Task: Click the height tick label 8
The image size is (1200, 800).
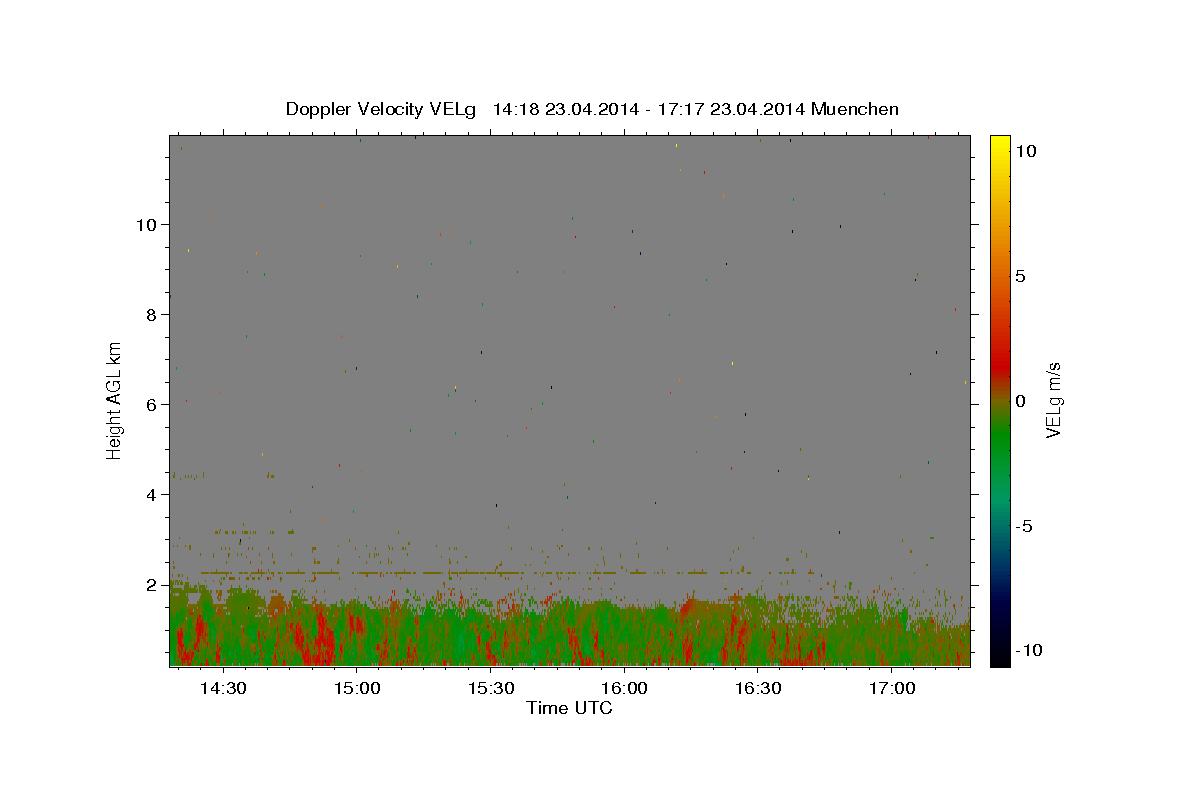Action: point(153,315)
